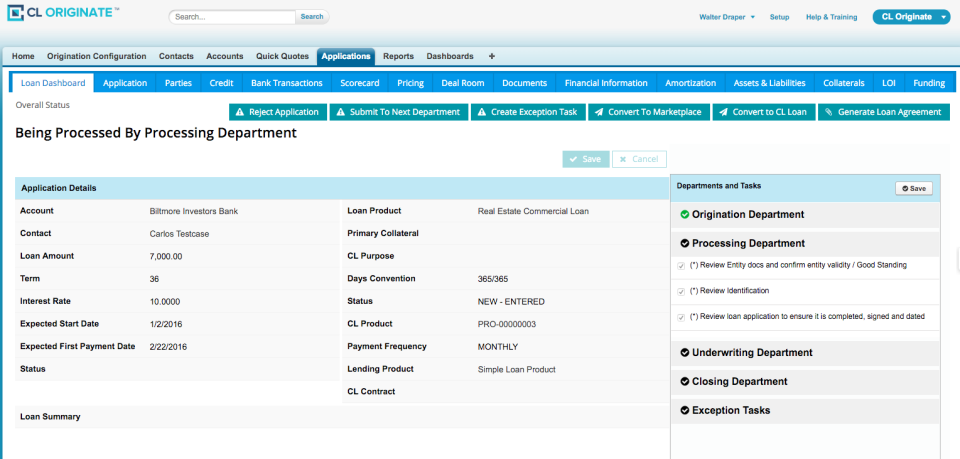Click the check icon beside Underwriting Department
960x459 pixels.
coord(684,353)
